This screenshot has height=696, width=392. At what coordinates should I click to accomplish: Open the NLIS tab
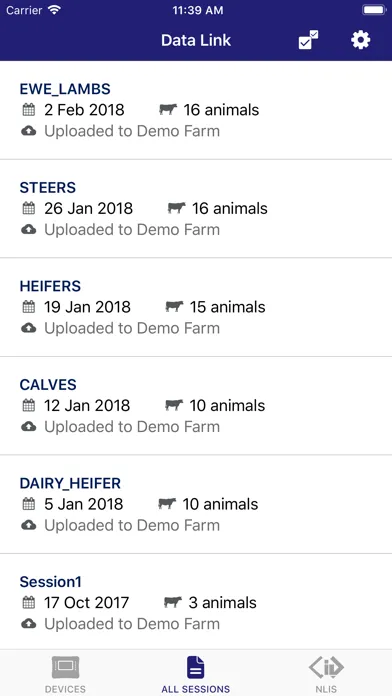(326, 675)
